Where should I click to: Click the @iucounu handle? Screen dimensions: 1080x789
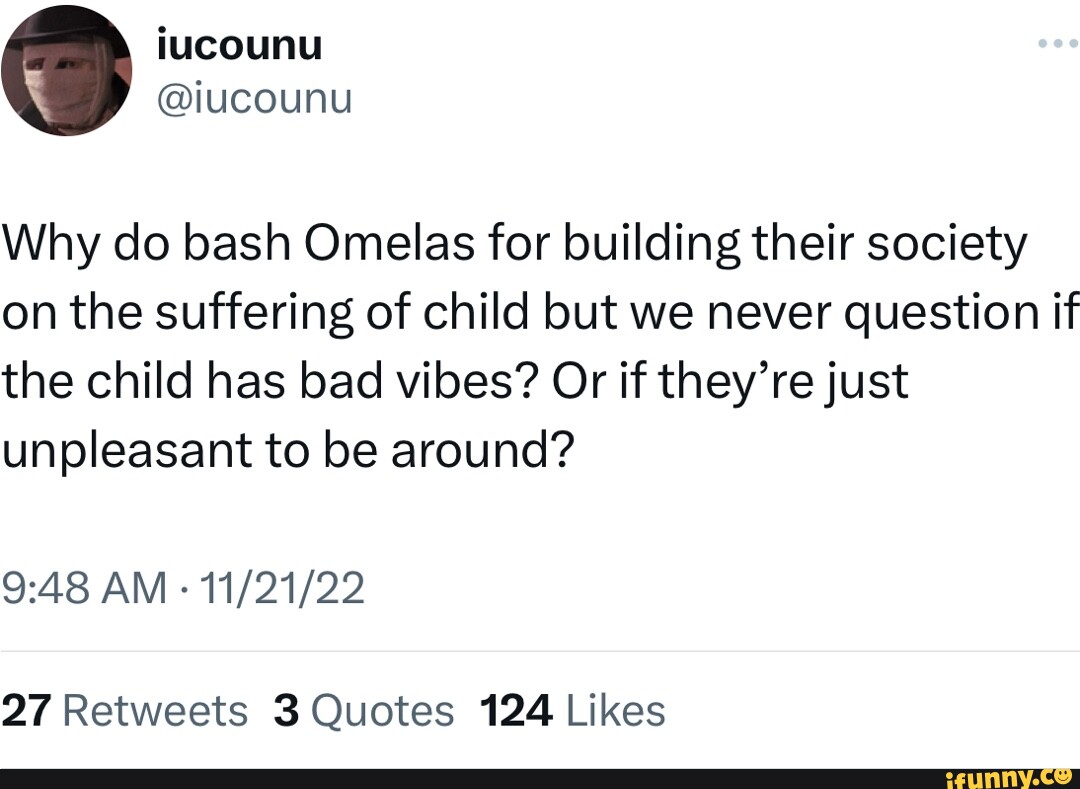click(x=255, y=98)
